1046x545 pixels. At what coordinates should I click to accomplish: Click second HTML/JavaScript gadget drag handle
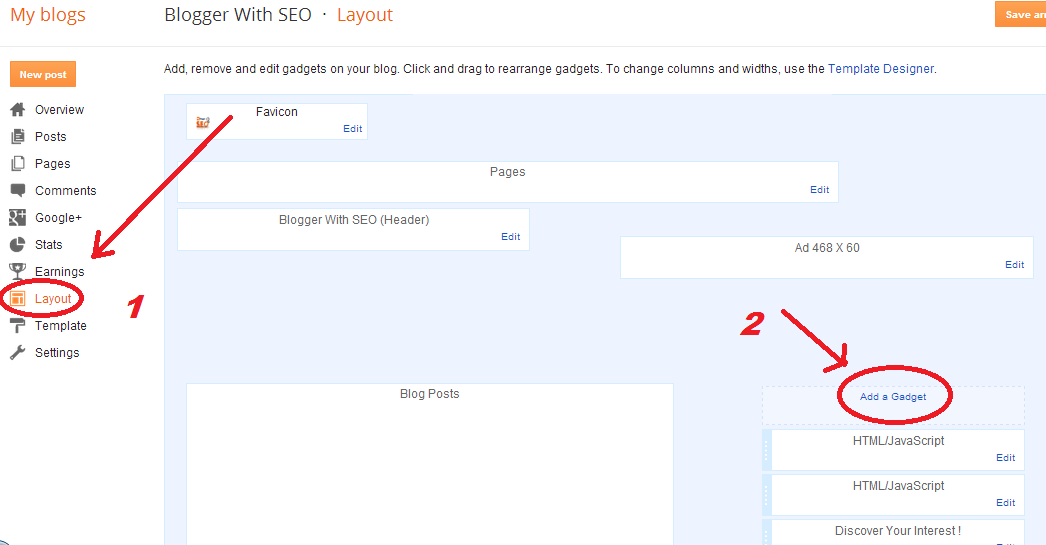click(x=766, y=495)
